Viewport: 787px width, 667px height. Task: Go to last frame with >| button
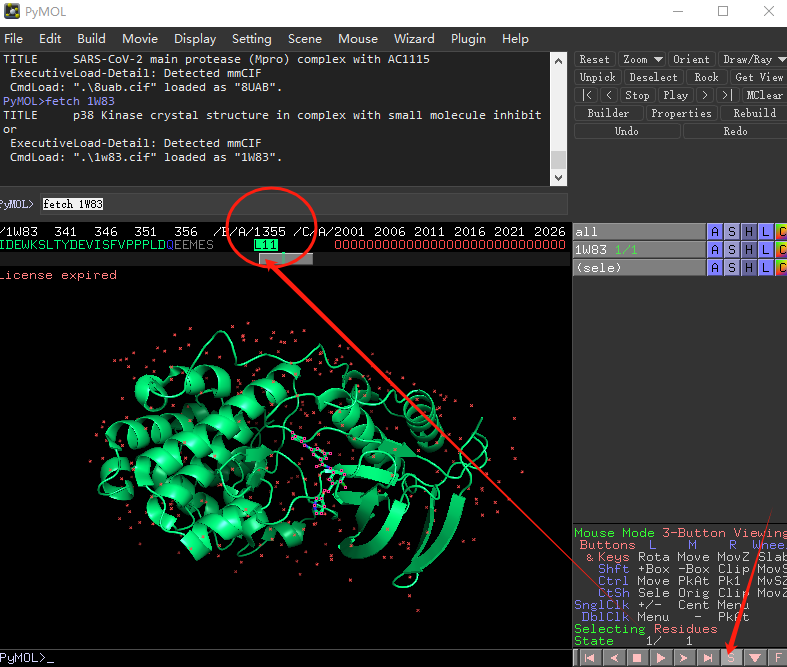pyautogui.click(x=727, y=95)
